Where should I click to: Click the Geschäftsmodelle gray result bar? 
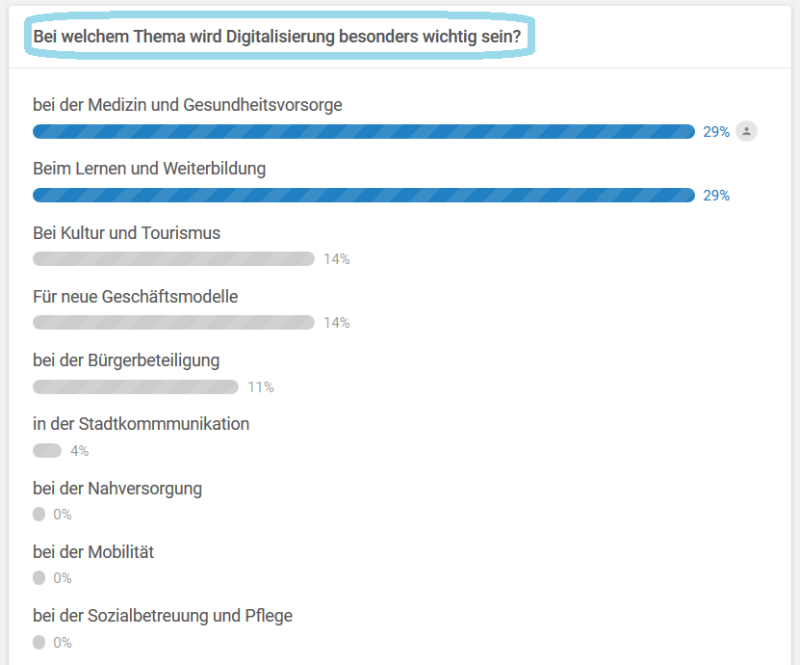click(x=173, y=323)
